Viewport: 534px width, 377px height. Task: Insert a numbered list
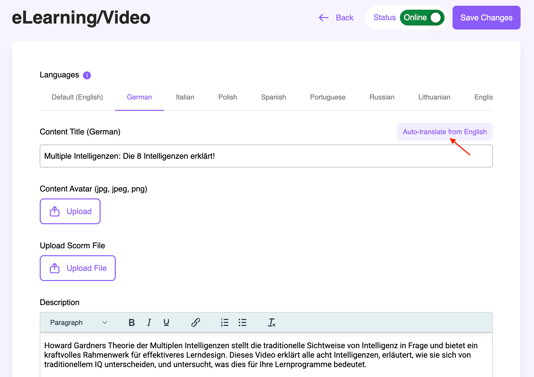224,323
